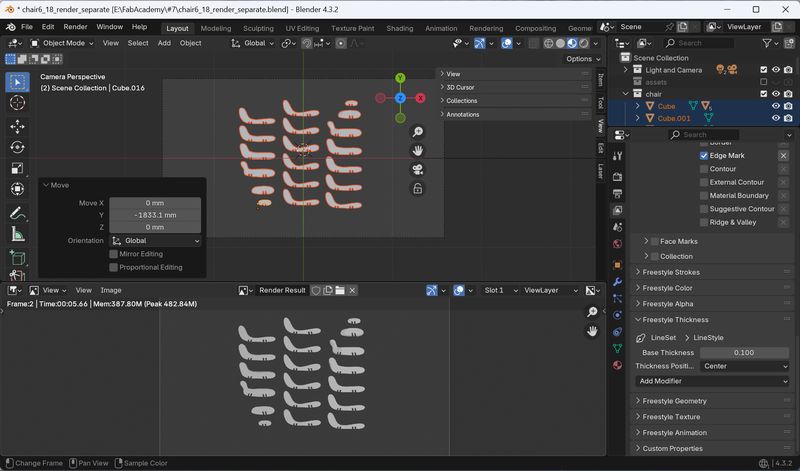The height and width of the screenshot is (471, 800).
Task: Enable the Ridge & Valley checkbox
Action: coord(704,222)
